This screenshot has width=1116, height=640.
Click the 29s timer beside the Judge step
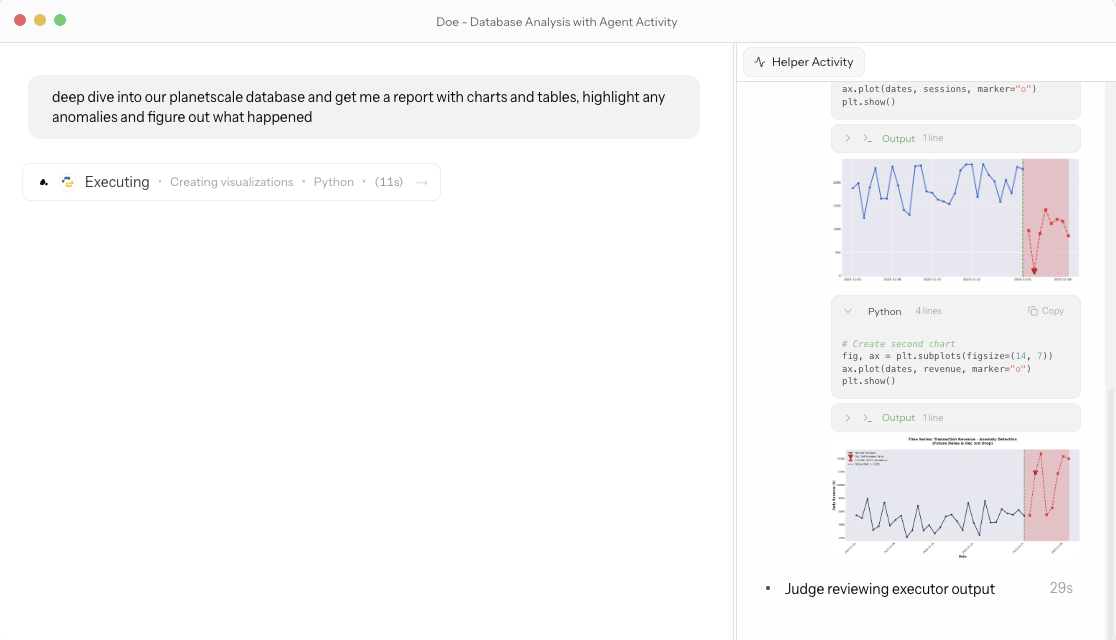(1060, 588)
